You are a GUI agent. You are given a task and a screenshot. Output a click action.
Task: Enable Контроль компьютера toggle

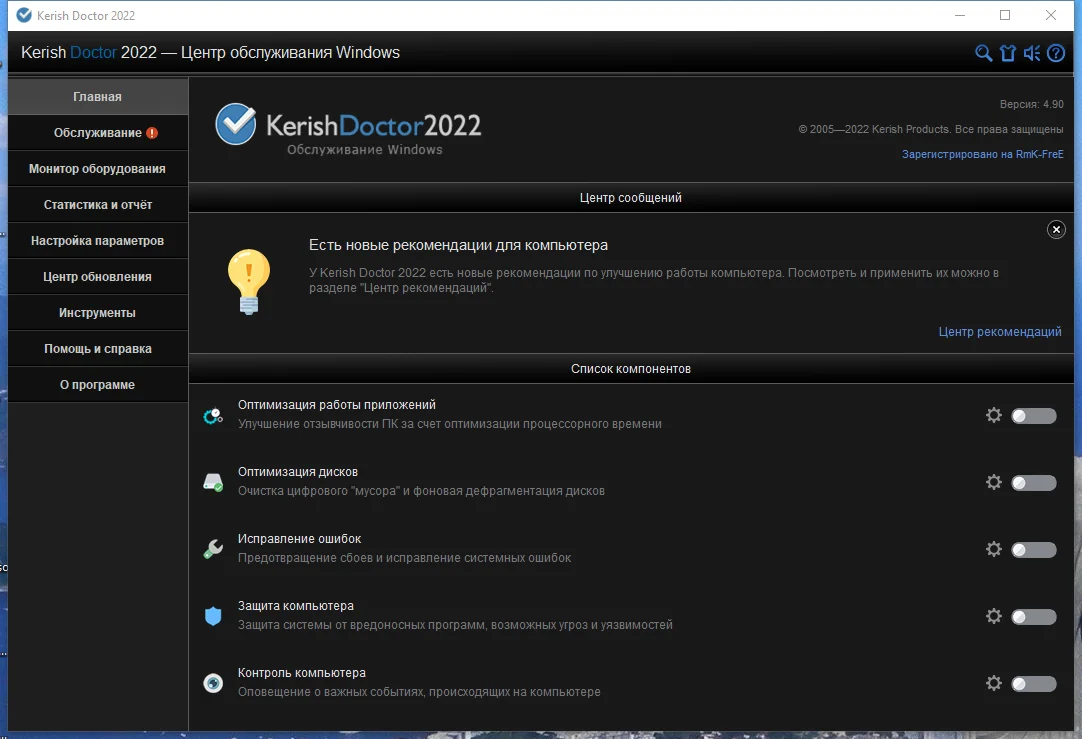[1034, 683]
